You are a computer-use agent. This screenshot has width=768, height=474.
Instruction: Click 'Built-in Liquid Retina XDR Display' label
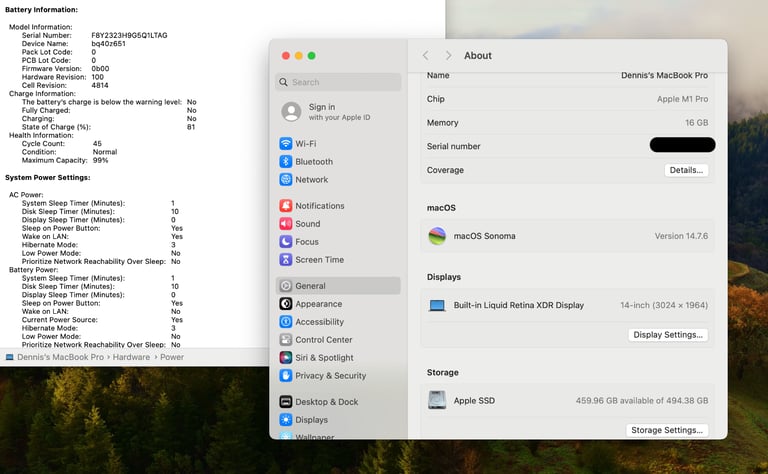518,305
